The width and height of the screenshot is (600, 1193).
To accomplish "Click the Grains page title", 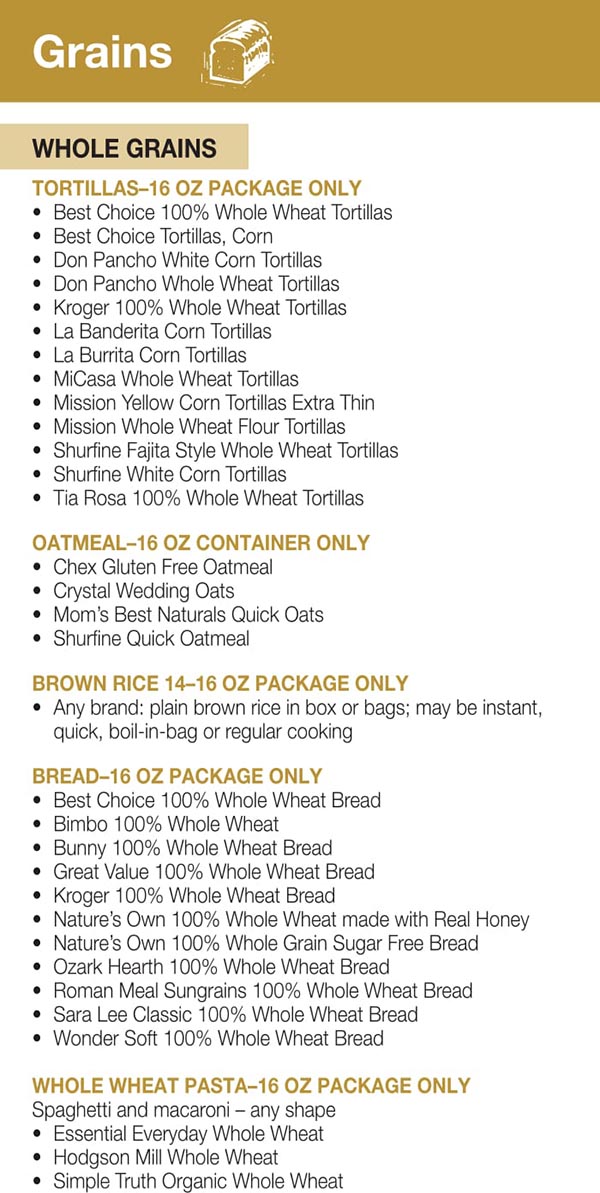I will [102, 51].
